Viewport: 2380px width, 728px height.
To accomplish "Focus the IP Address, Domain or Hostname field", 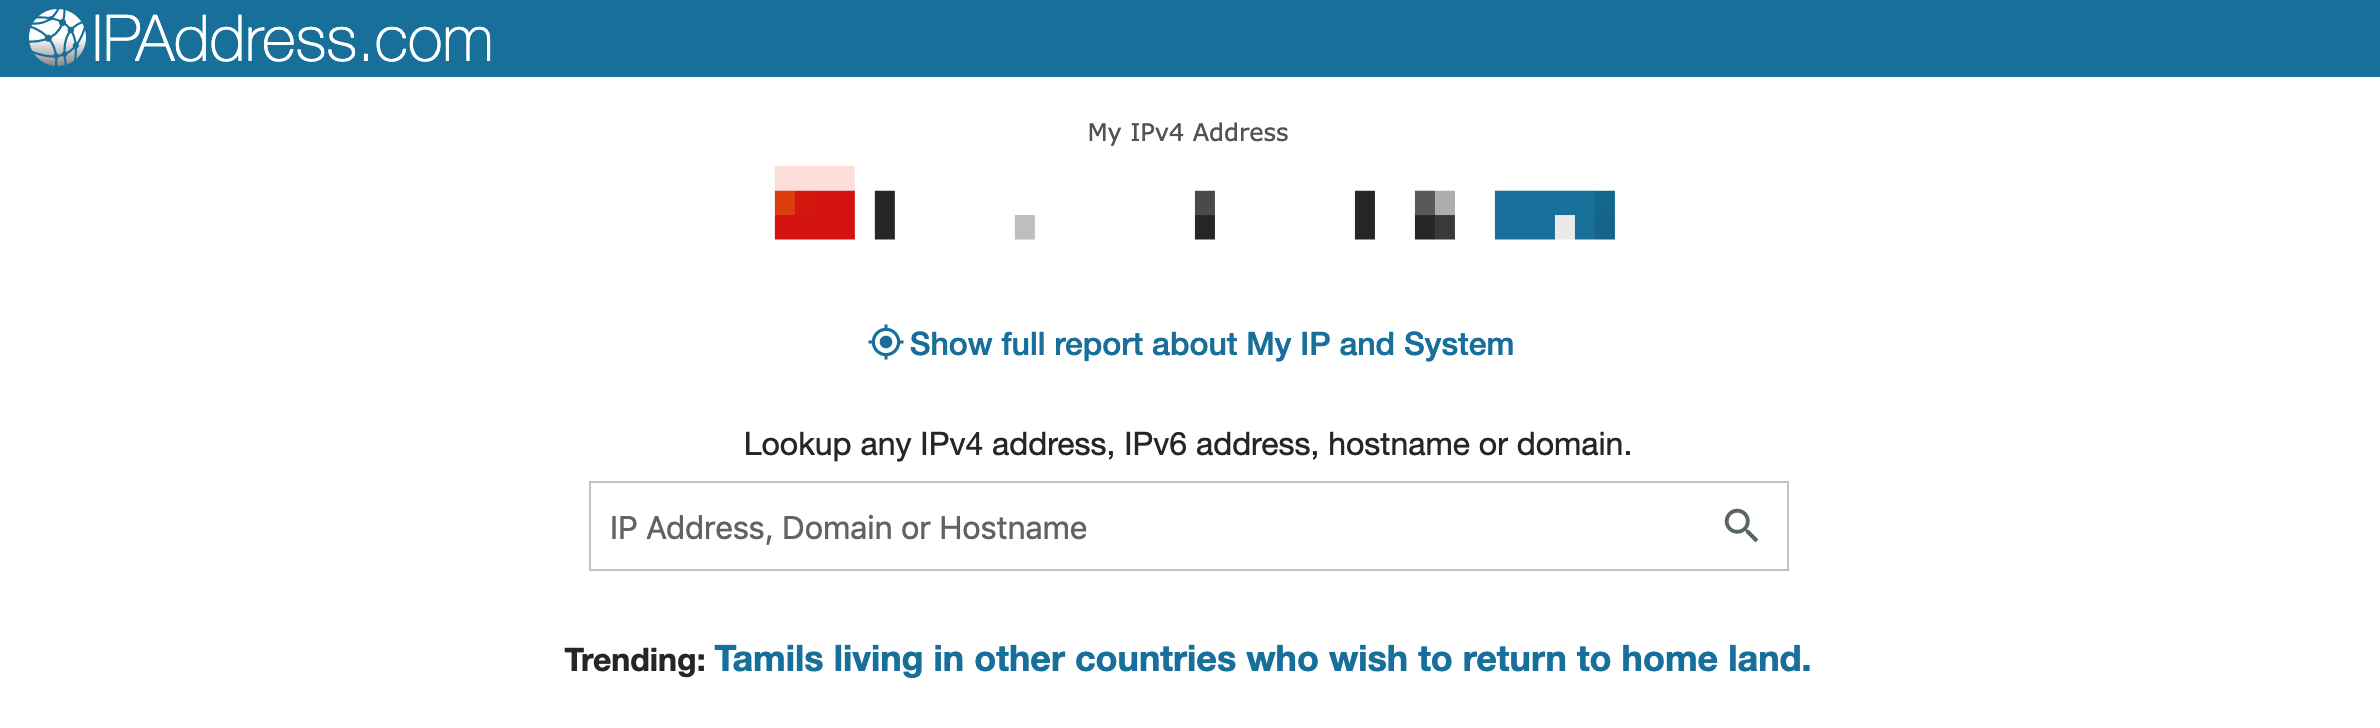I will (1150, 527).
